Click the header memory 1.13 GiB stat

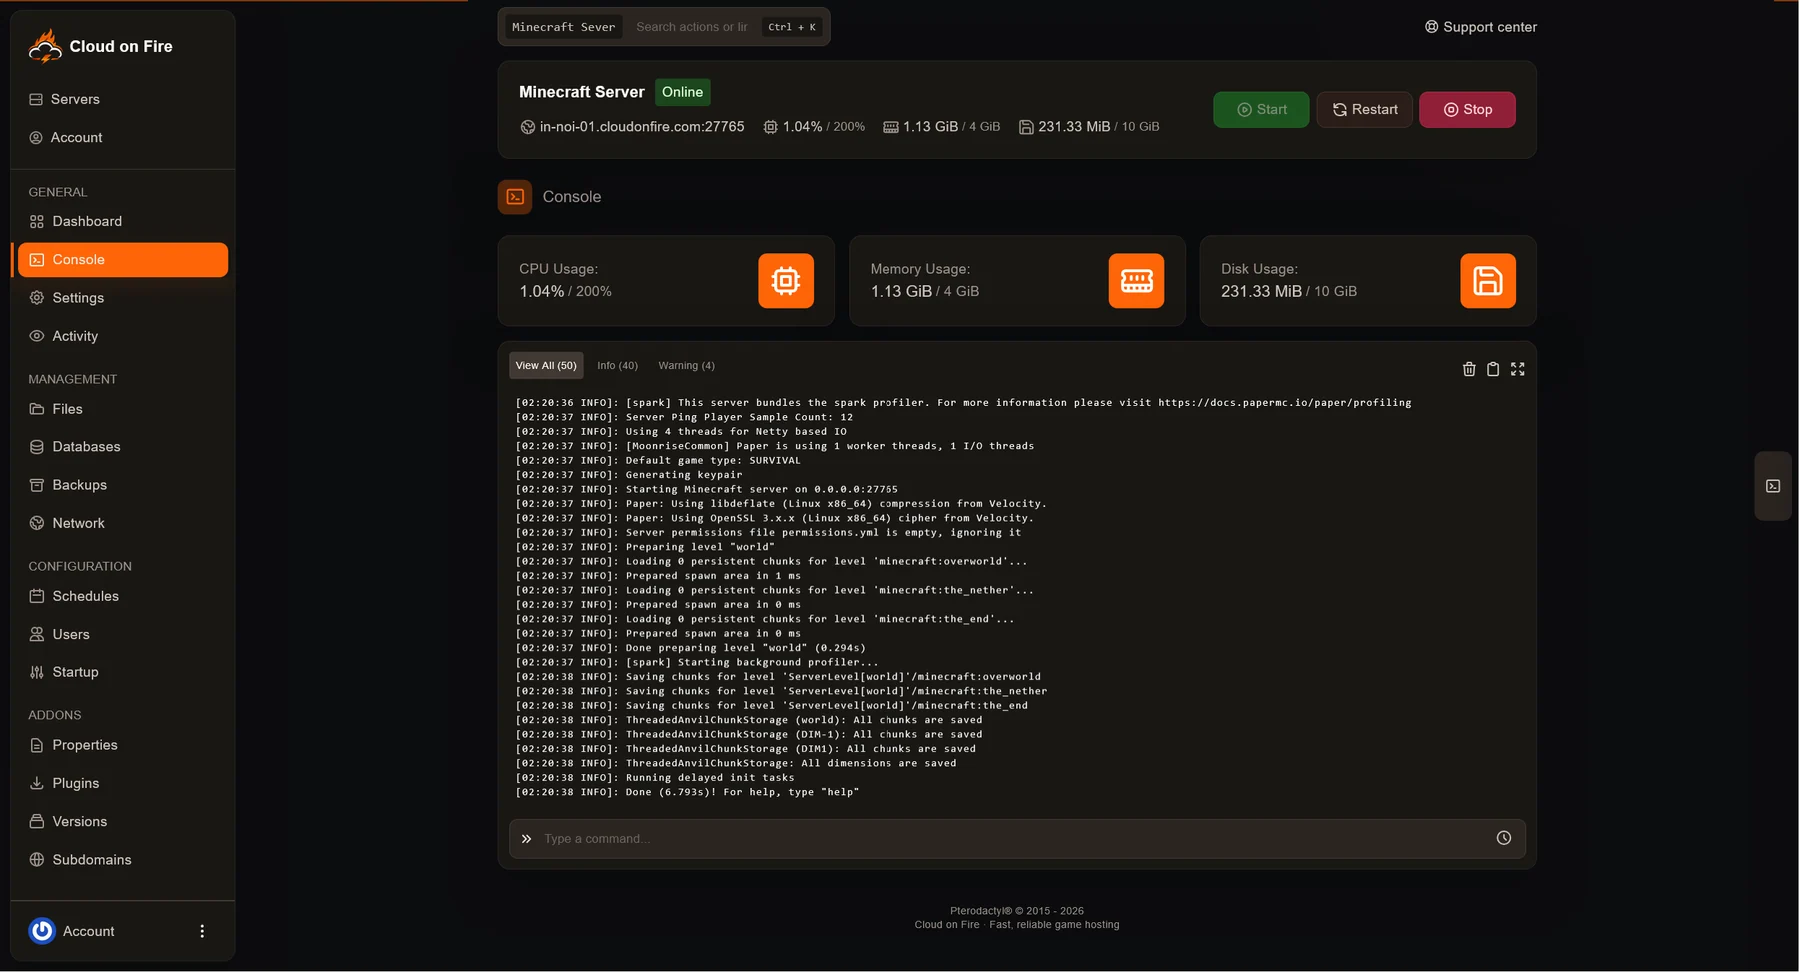(941, 127)
